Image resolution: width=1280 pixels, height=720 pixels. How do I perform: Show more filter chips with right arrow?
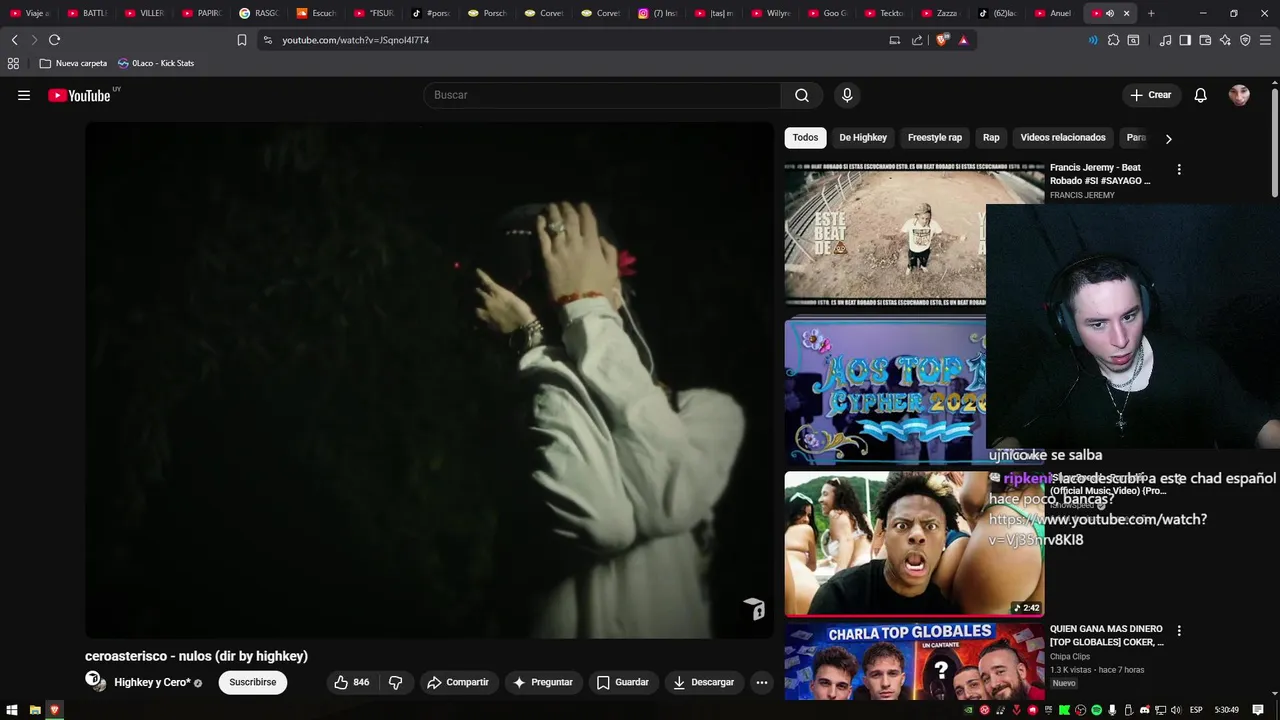(1168, 139)
